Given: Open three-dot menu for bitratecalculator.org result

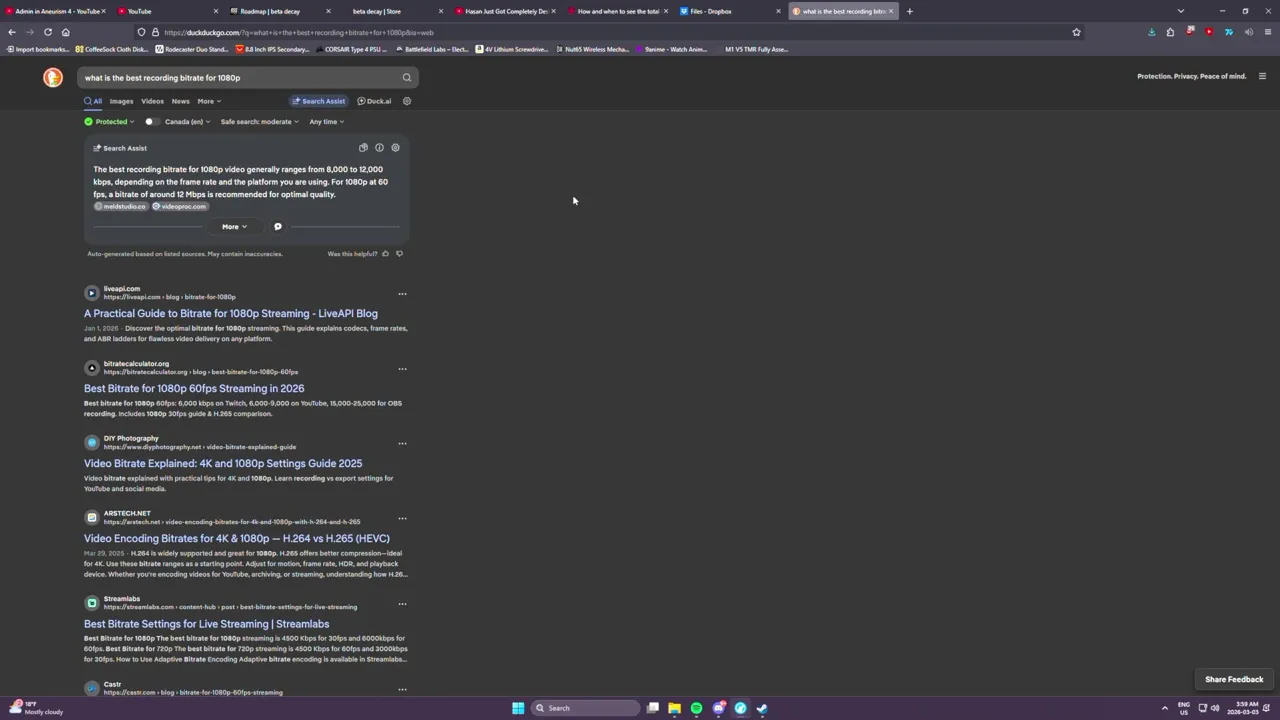Looking at the screenshot, I should click(402, 369).
